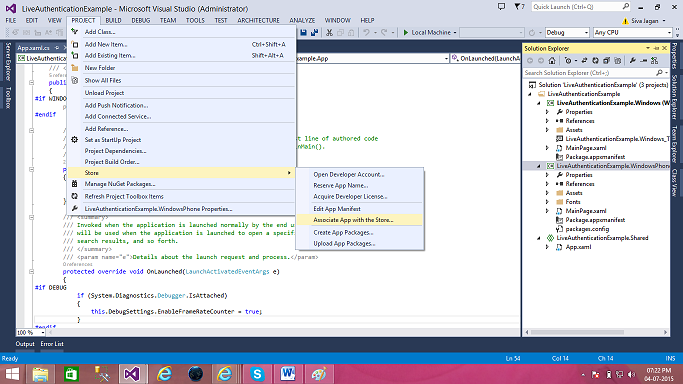The width and height of the screenshot is (683, 384).
Task: Click the feedback speech bubble icon
Action: [501, 7]
